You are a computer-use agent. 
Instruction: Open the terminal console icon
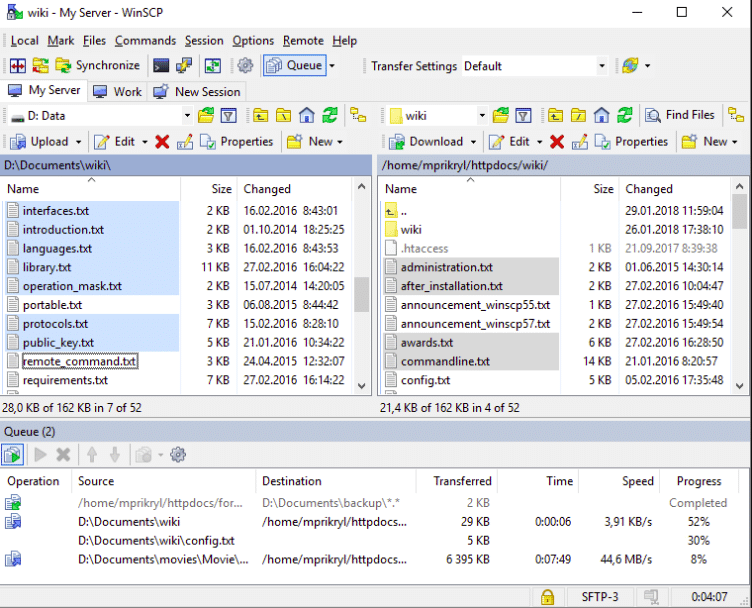pyautogui.click(x=161, y=65)
